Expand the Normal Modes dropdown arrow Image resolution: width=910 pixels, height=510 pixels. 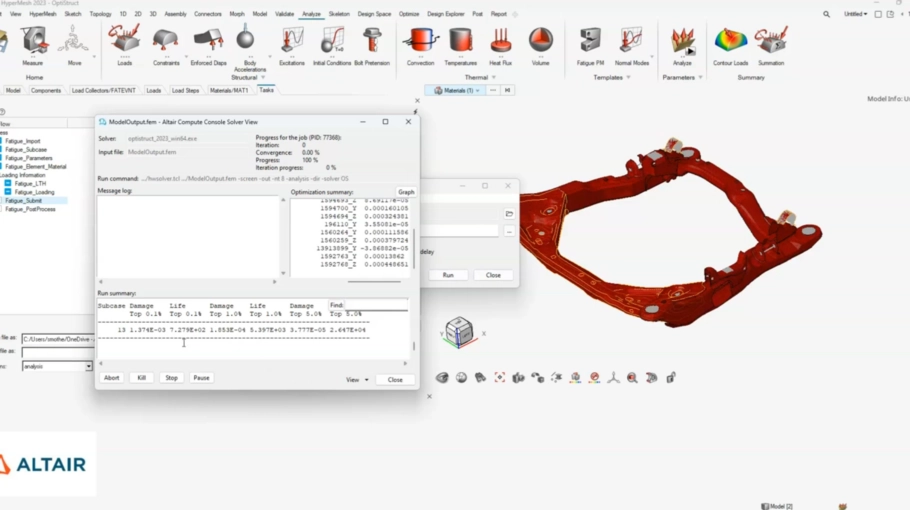point(652,57)
